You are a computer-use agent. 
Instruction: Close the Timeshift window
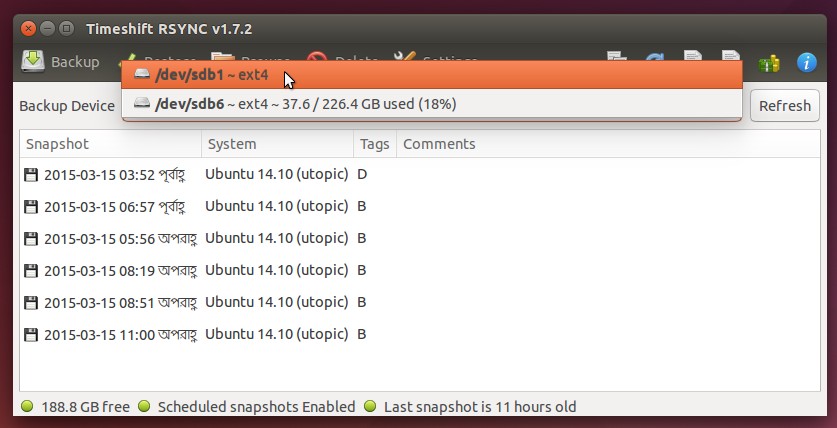pos(29,28)
